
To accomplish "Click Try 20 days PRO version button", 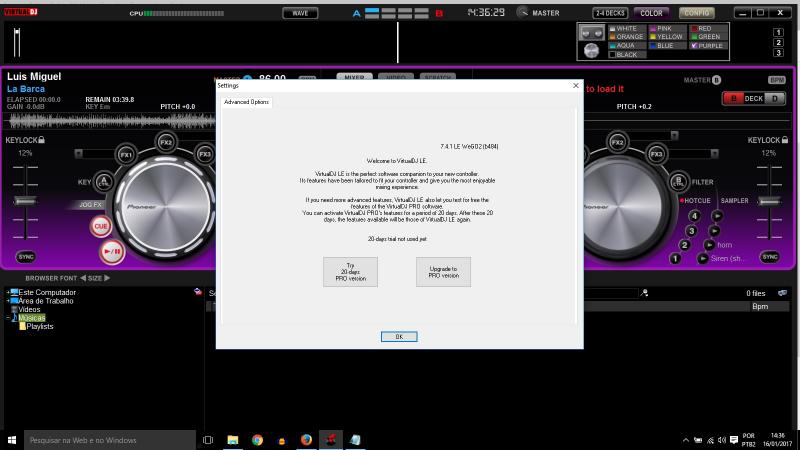I will pos(350,271).
